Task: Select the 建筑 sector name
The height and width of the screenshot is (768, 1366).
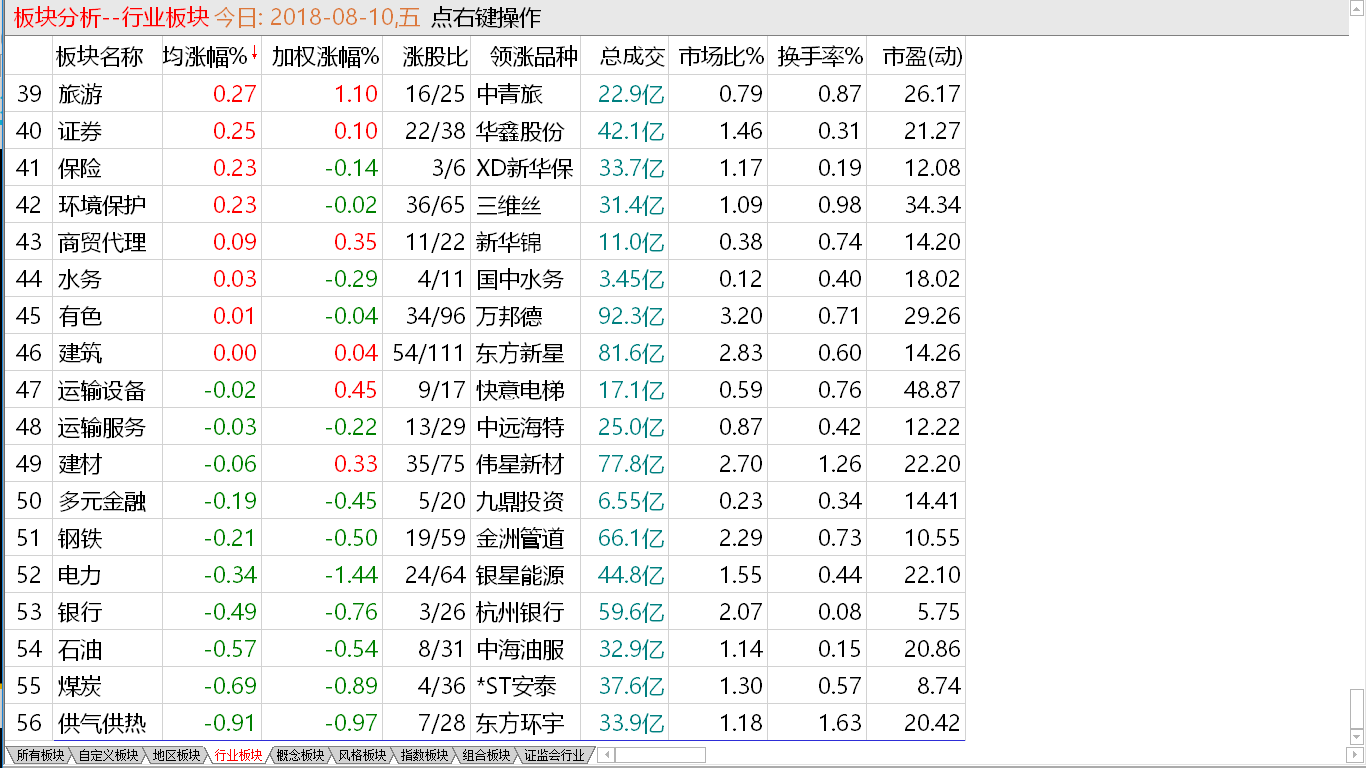Action: click(x=80, y=353)
